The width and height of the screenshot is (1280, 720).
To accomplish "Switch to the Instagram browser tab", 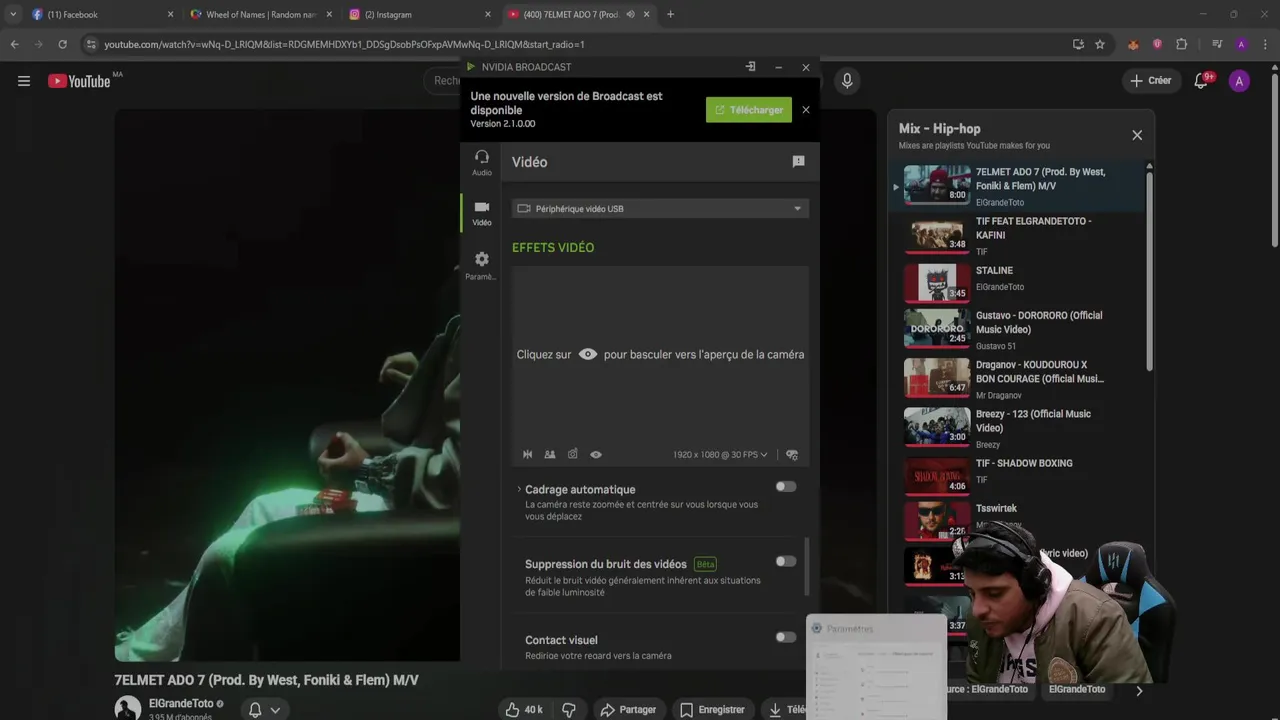I will pos(420,14).
